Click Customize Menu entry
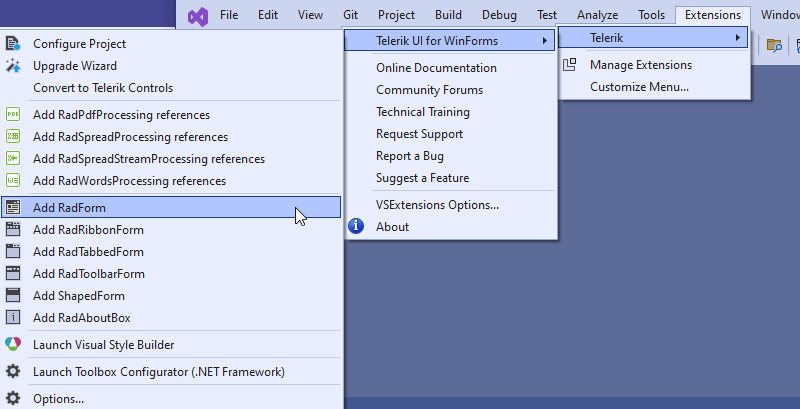 click(639, 87)
